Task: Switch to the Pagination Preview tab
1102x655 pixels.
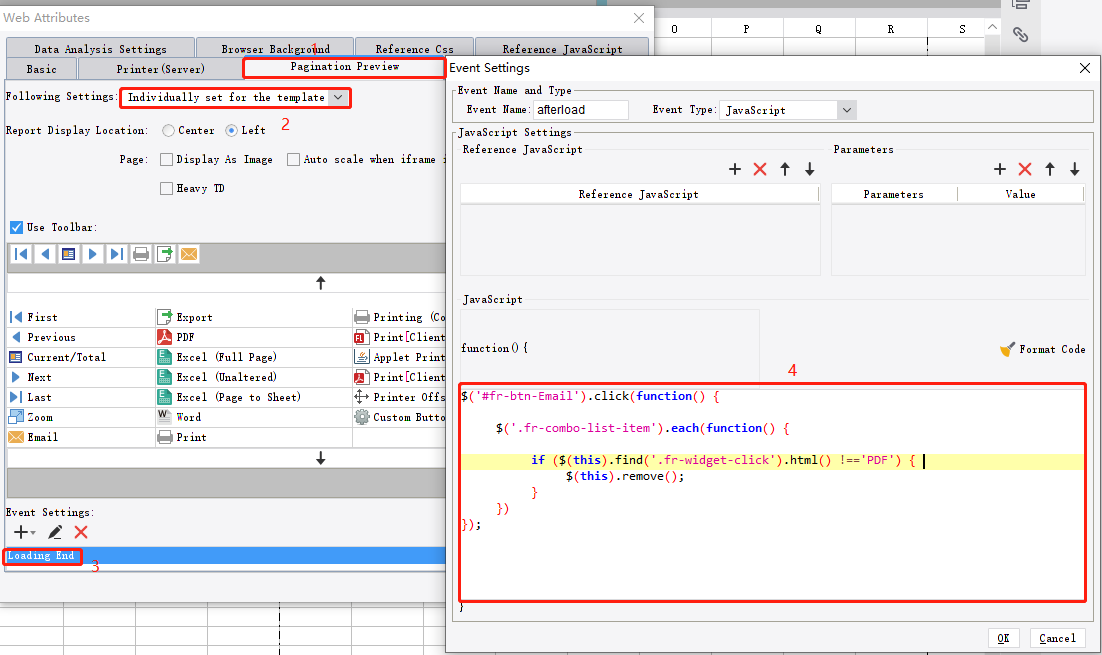Action: 344,67
